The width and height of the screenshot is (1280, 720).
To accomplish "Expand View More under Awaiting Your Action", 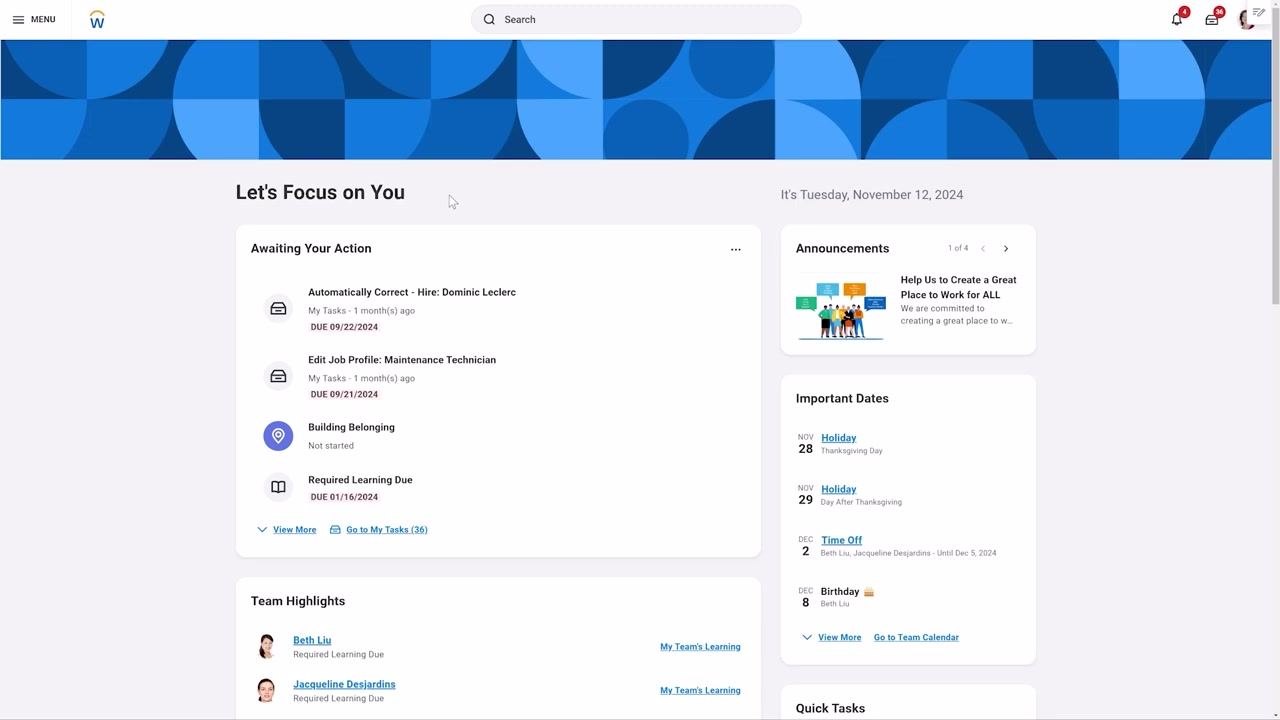I will pyautogui.click(x=286, y=530).
